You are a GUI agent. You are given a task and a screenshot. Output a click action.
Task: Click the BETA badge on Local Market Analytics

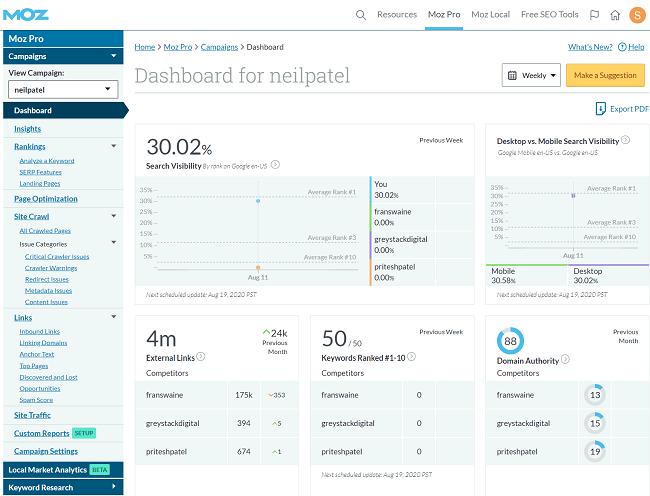pos(99,470)
